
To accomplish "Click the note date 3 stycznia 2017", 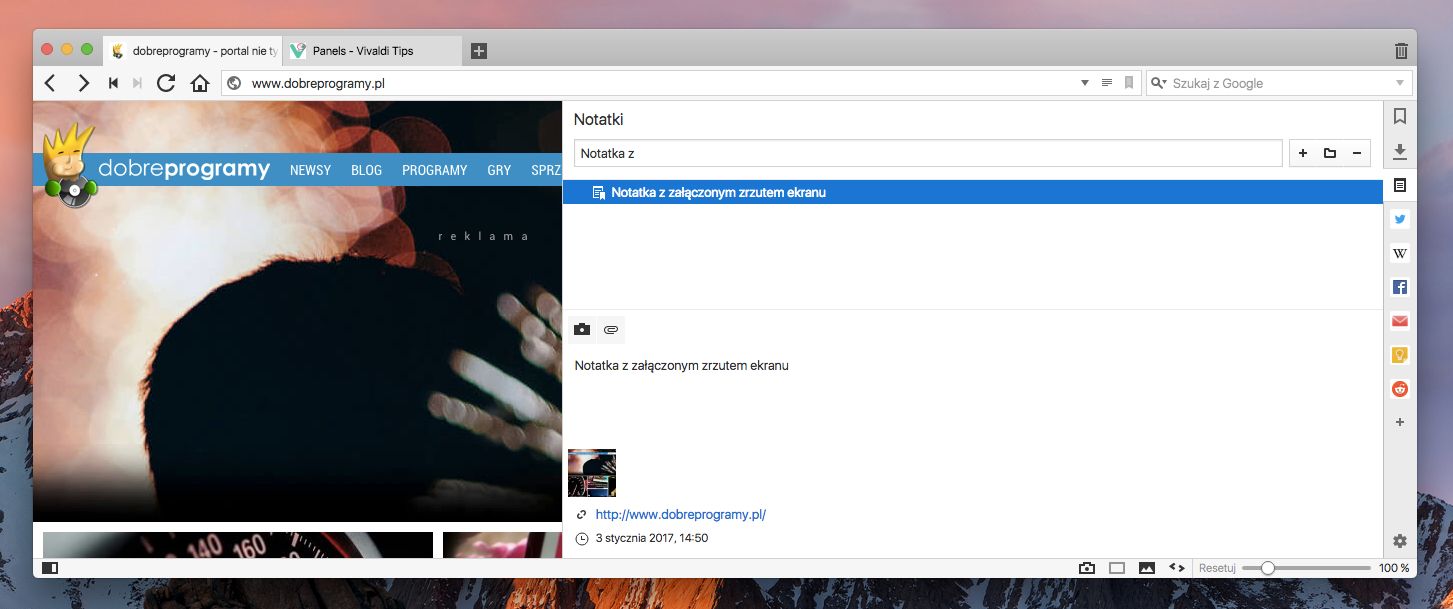I will (x=651, y=538).
